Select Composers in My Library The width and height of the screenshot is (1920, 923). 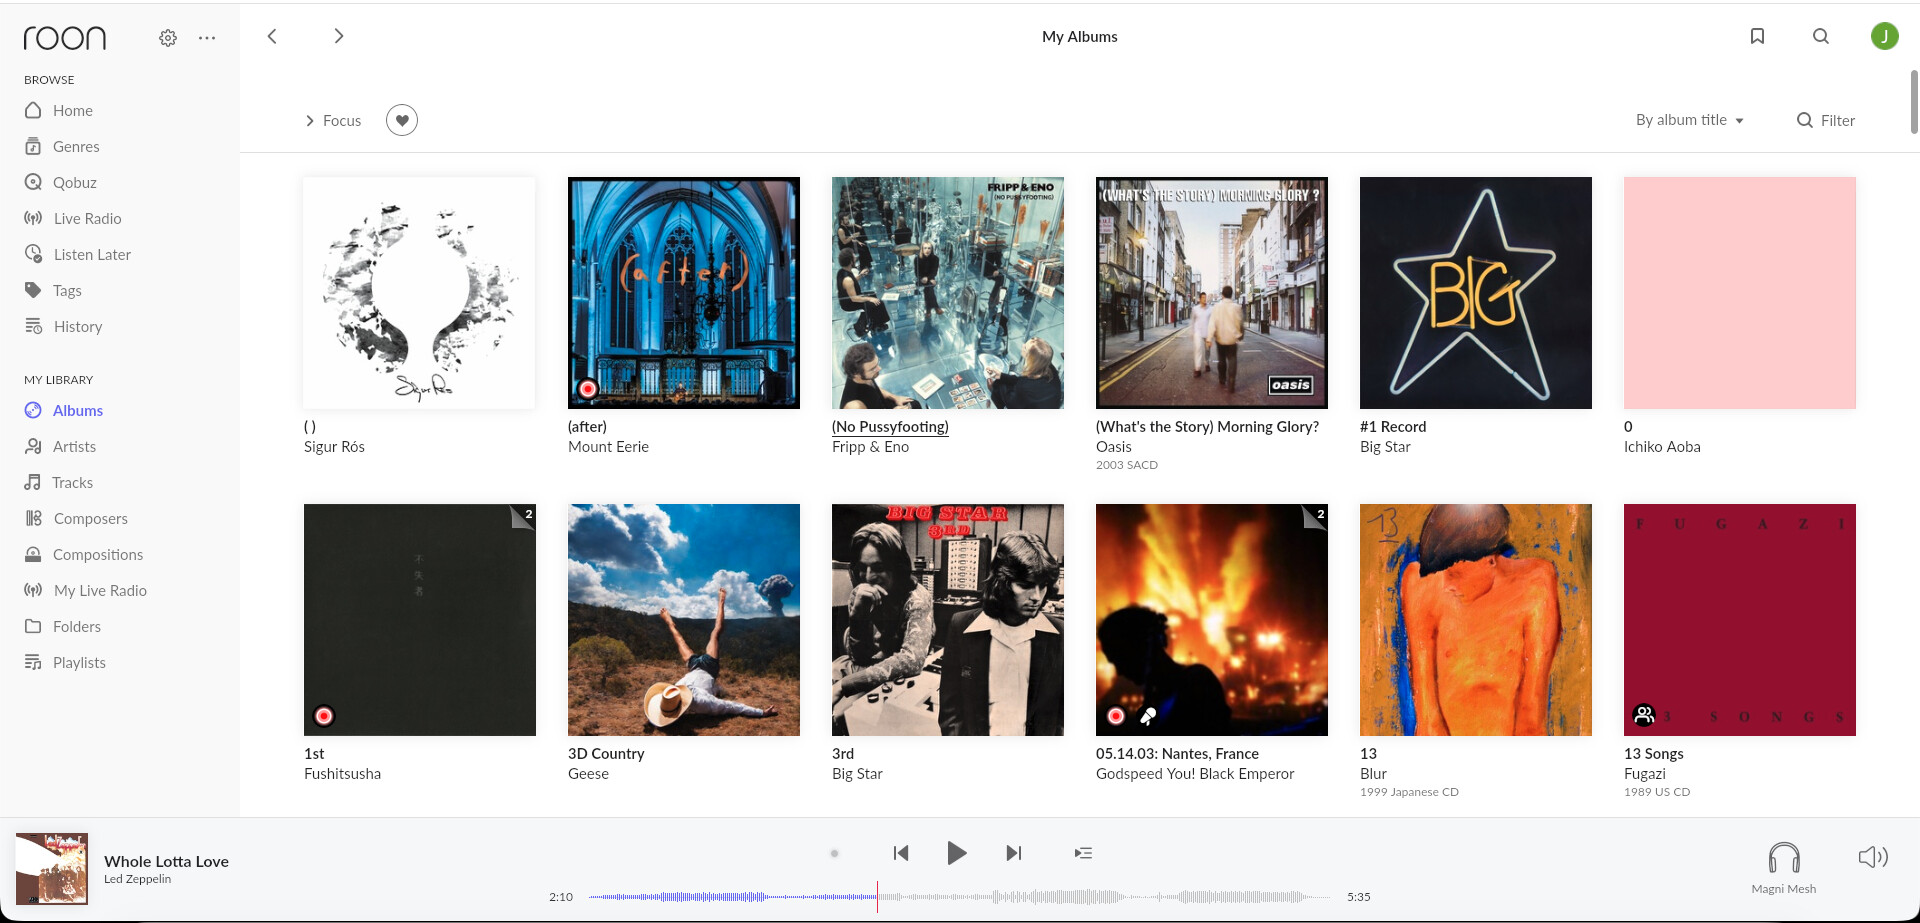(x=76, y=518)
